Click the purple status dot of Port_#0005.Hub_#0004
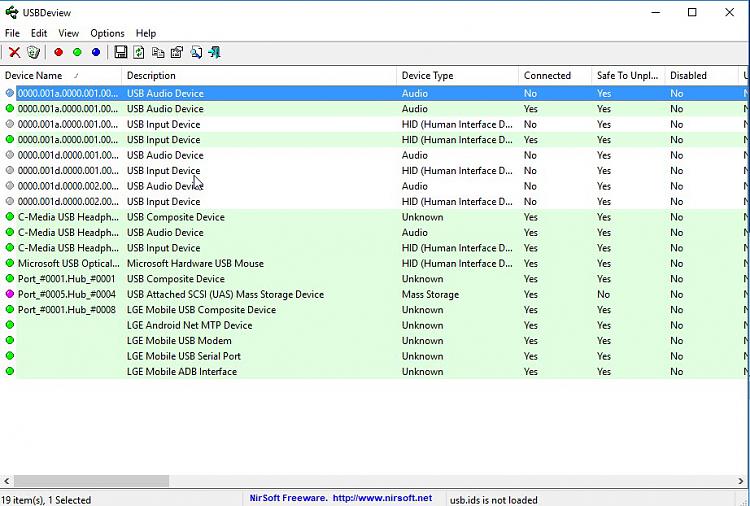Image resolution: width=750 pixels, height=506 pixels. click(10, 294)
